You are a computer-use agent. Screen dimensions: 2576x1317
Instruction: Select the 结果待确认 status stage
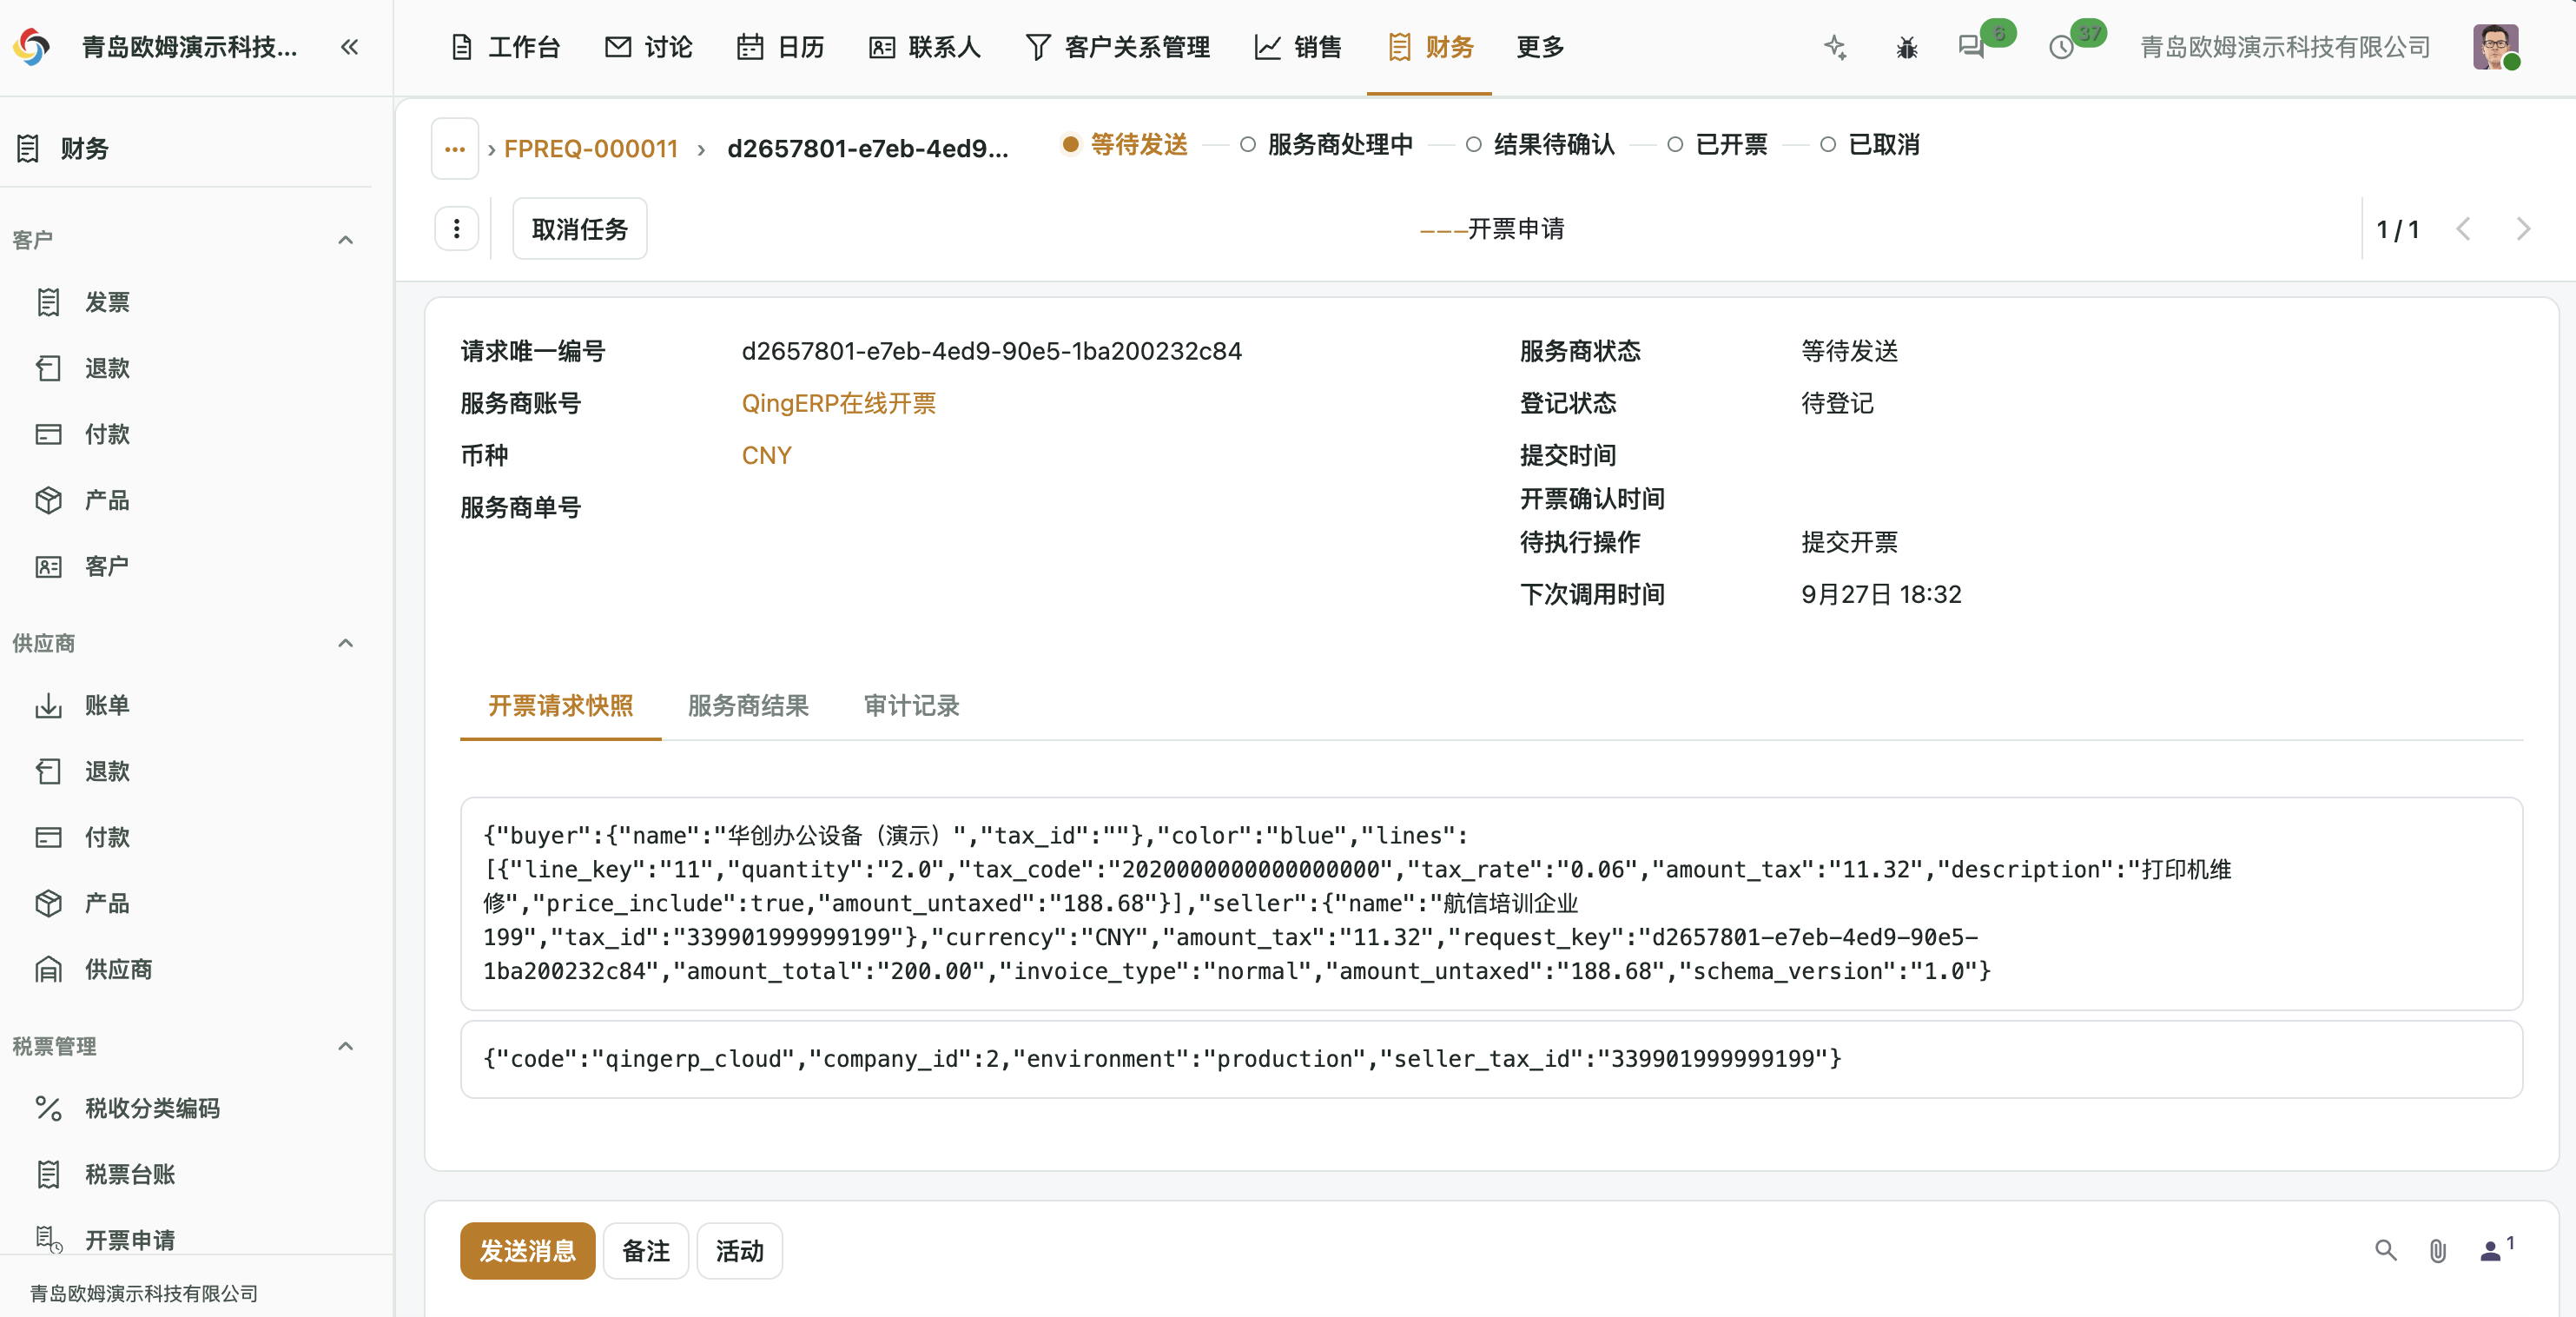1540,145
